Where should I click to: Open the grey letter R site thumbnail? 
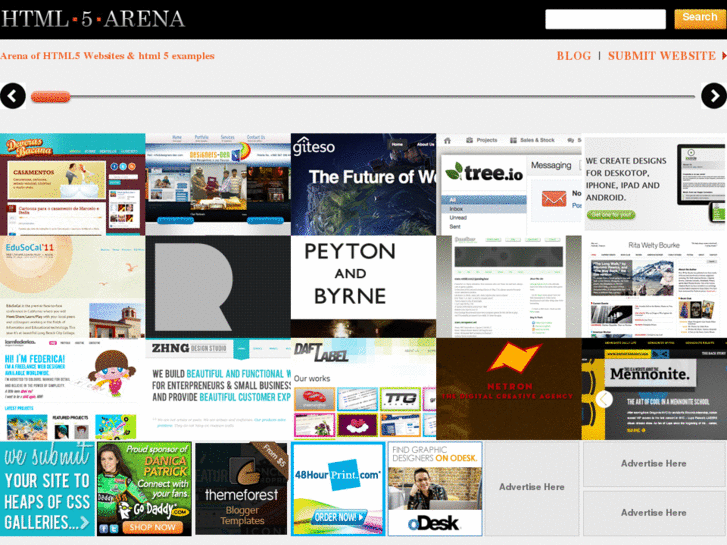[x=218, y=287]
